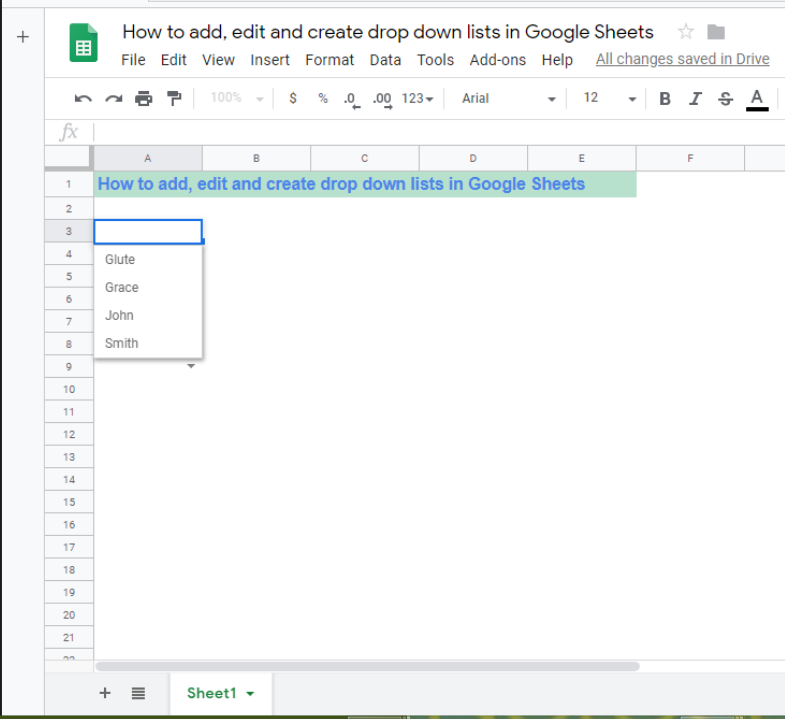The height and width of the screenshot is (721, 791).
Task: Open the View menu
Action: pos(218,60)
